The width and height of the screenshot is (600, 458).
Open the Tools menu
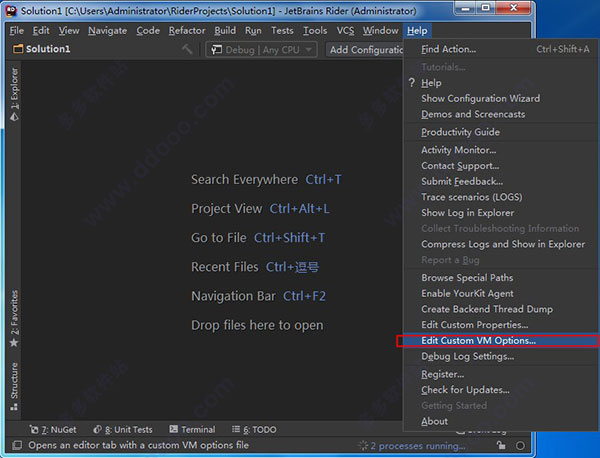point(315,31)
